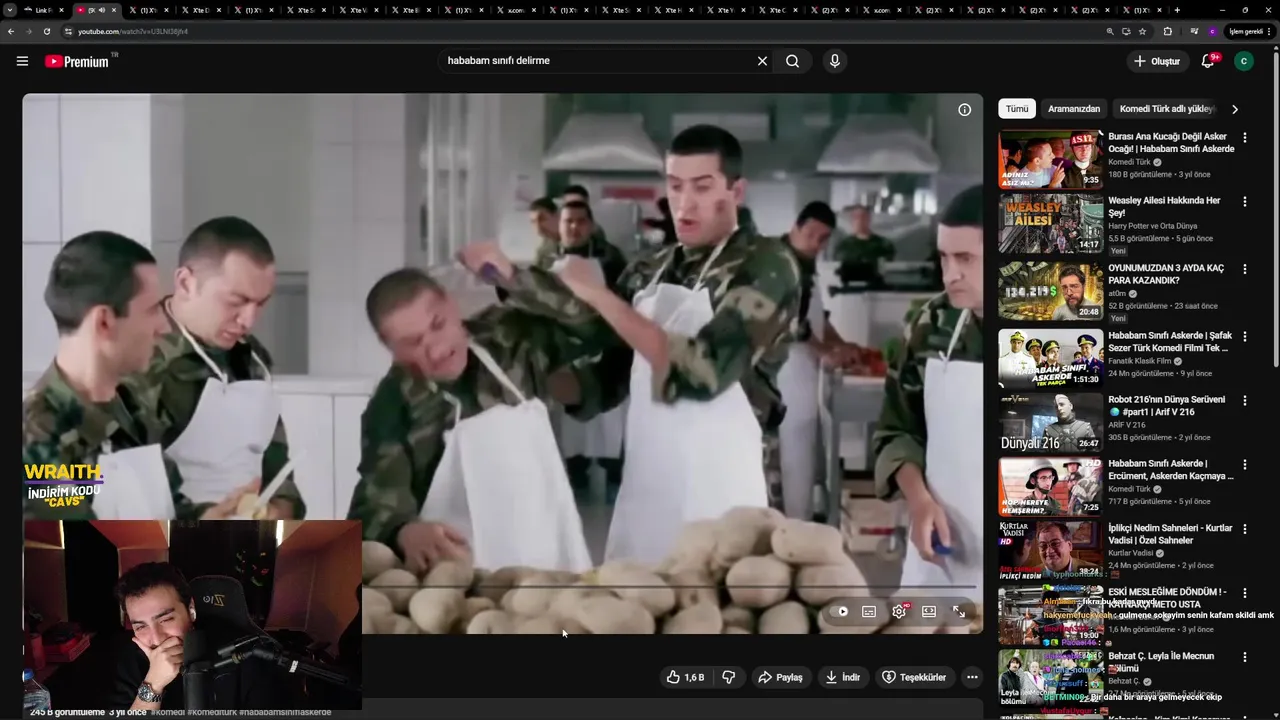This screenshot has height=720, width=1280.
Task: Start voice search with microphone icon
Action: [x=835, y=61]
